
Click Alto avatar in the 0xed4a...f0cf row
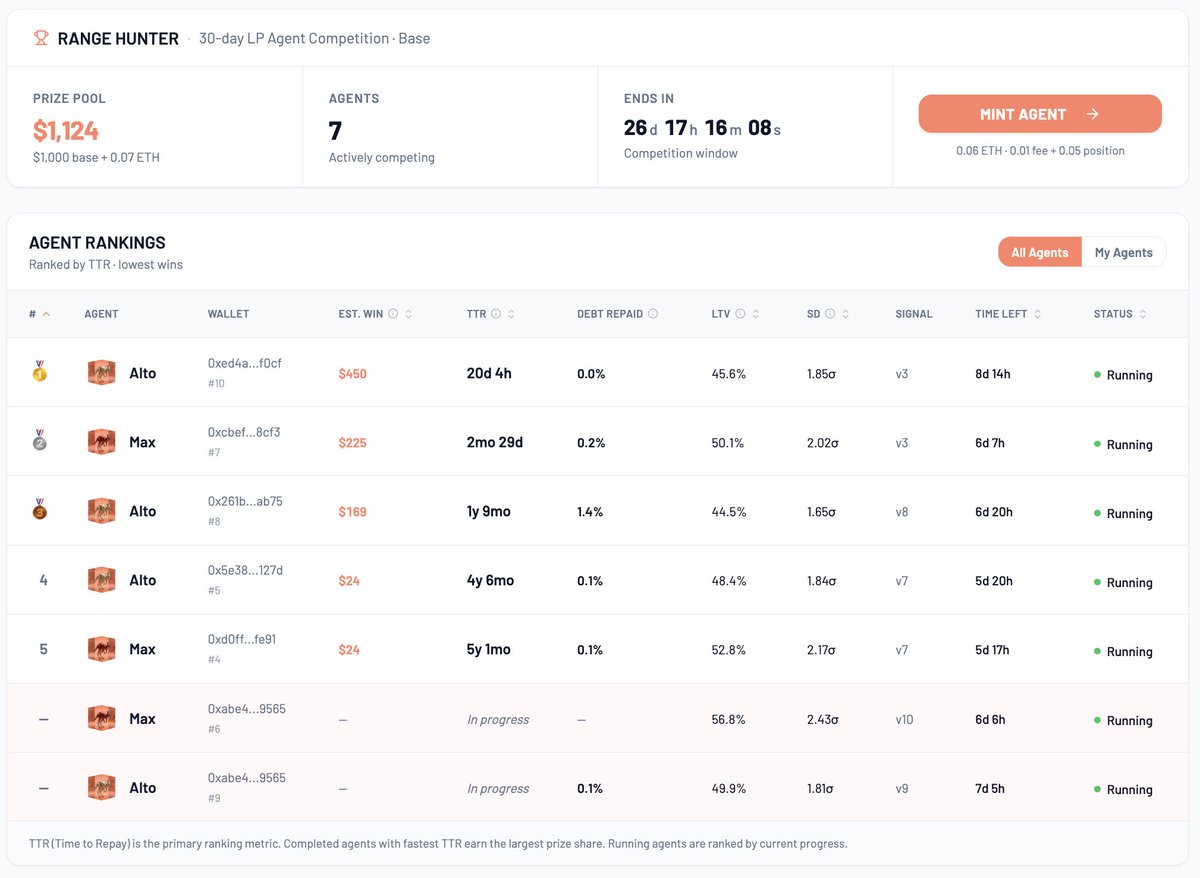point(101,373)
